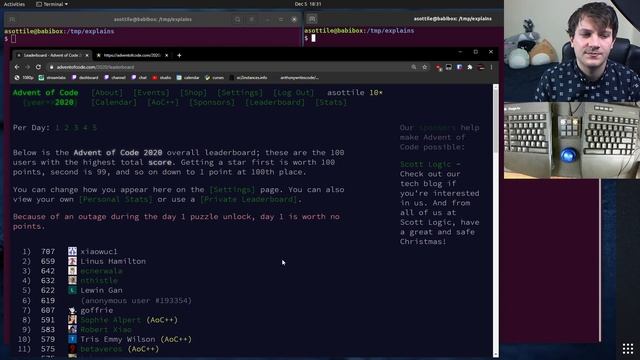The image size is (640, 360).
Task: Open hamburger menu in left terminal titlebar
Action: pos(252,19)
